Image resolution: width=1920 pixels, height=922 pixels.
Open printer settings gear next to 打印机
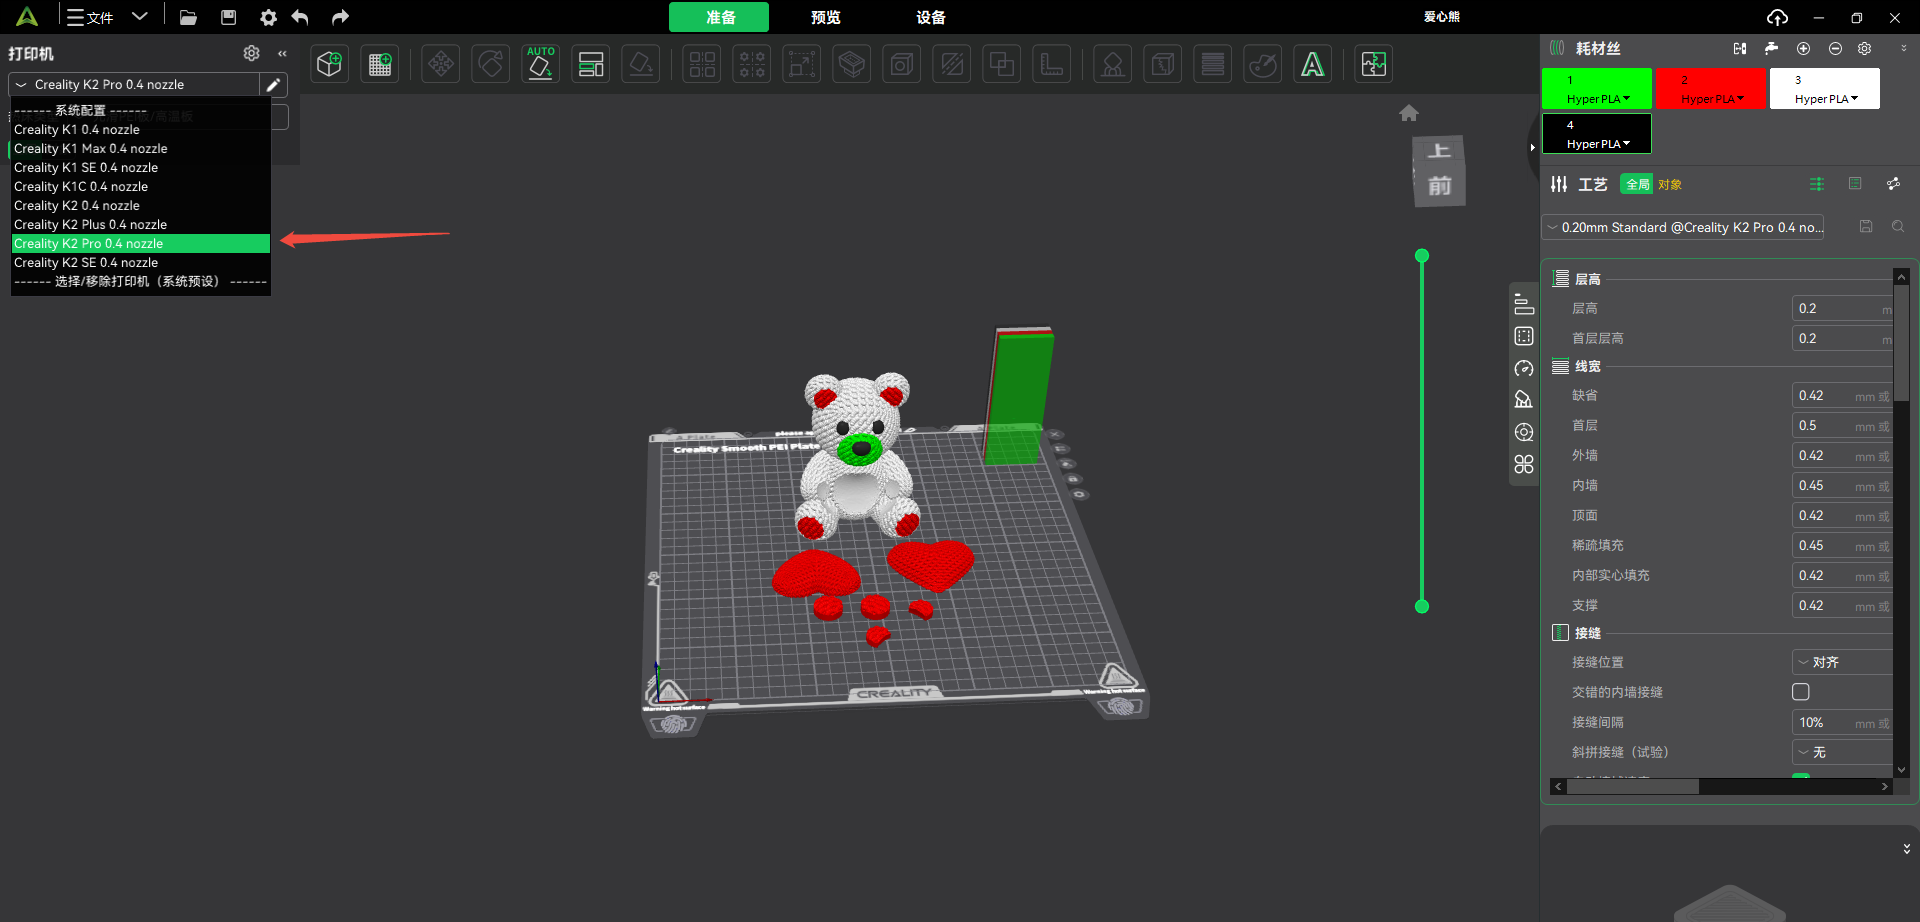pyautogui.click(x=252, y=53)
